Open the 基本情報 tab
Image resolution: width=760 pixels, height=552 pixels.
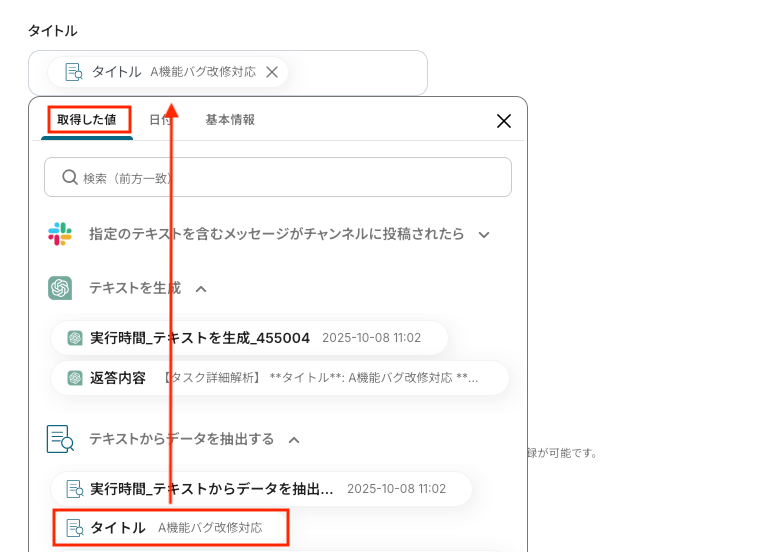230,120
